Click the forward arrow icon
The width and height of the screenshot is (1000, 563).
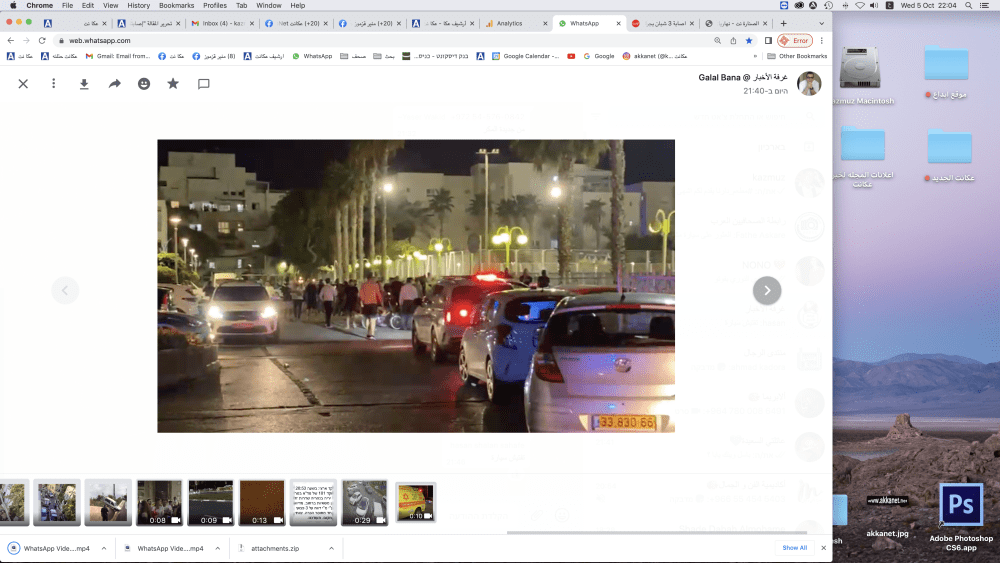tap(115, 84)
